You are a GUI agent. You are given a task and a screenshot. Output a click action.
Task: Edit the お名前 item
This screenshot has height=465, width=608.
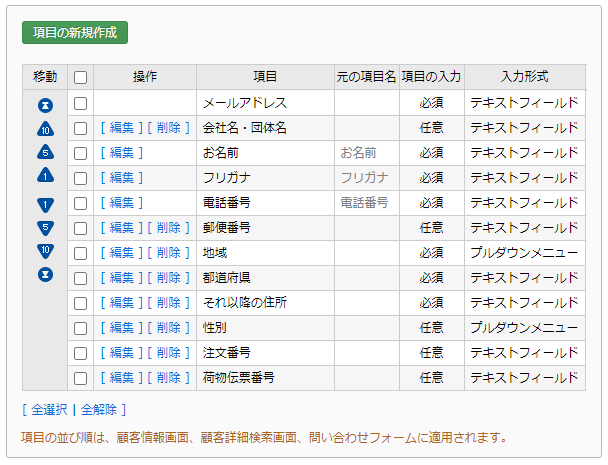point(122,153)
